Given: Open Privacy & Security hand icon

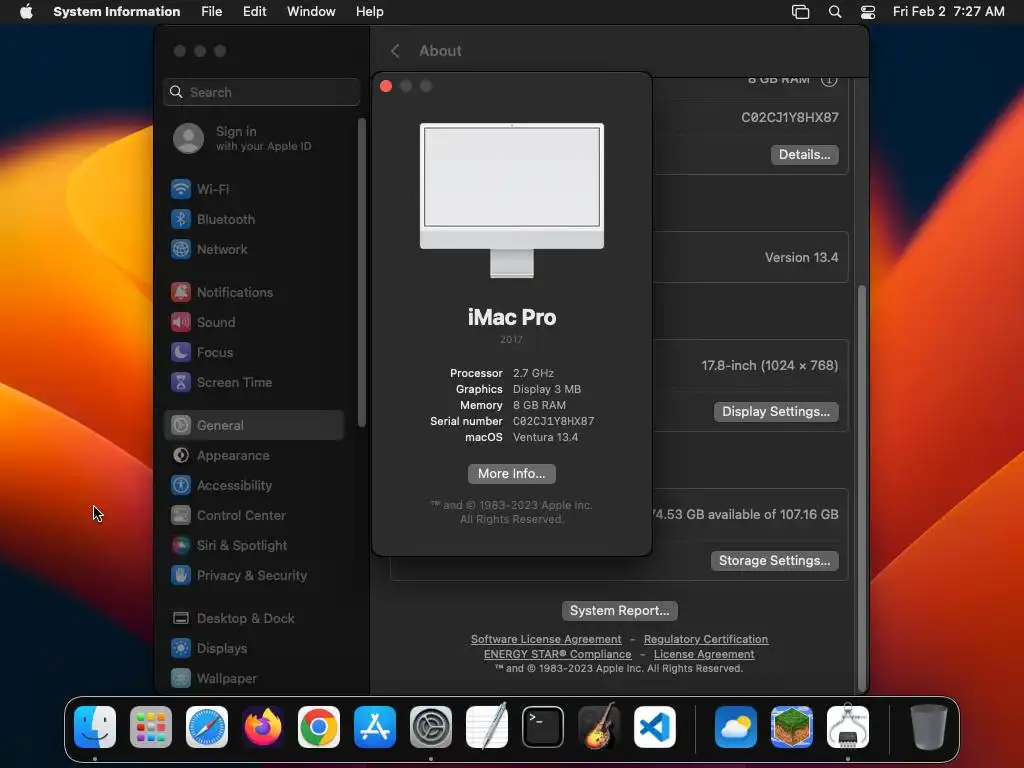Looking at the screenshot, I should click(x=181, y=575).
